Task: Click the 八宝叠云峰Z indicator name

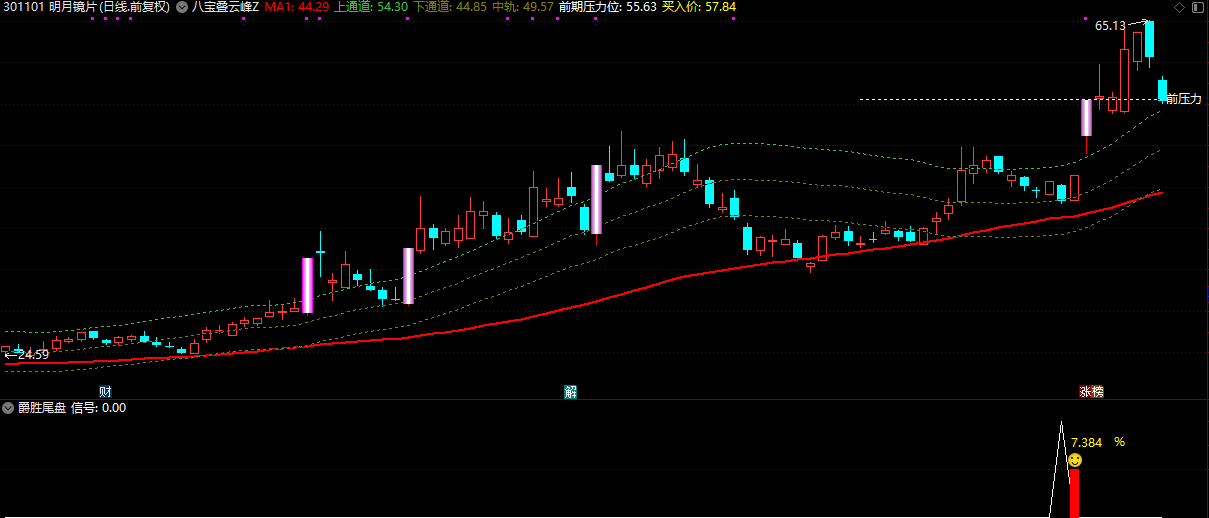Action: tap(224, 7)
